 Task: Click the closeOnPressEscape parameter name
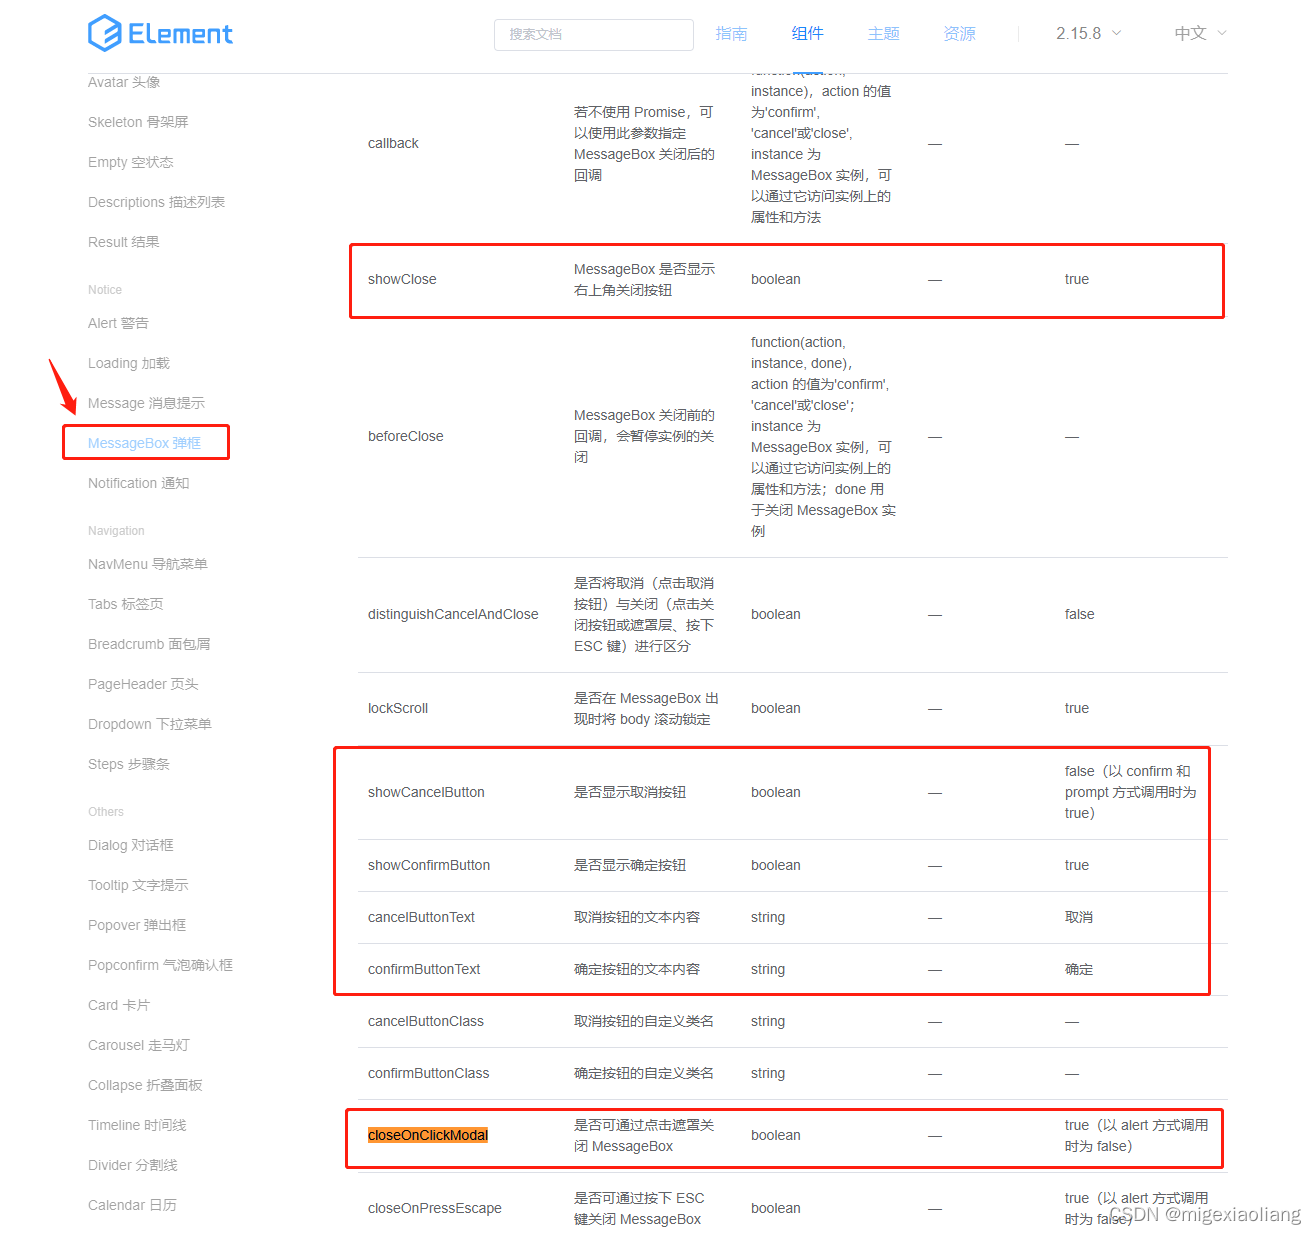click(x=435, y=1208)
